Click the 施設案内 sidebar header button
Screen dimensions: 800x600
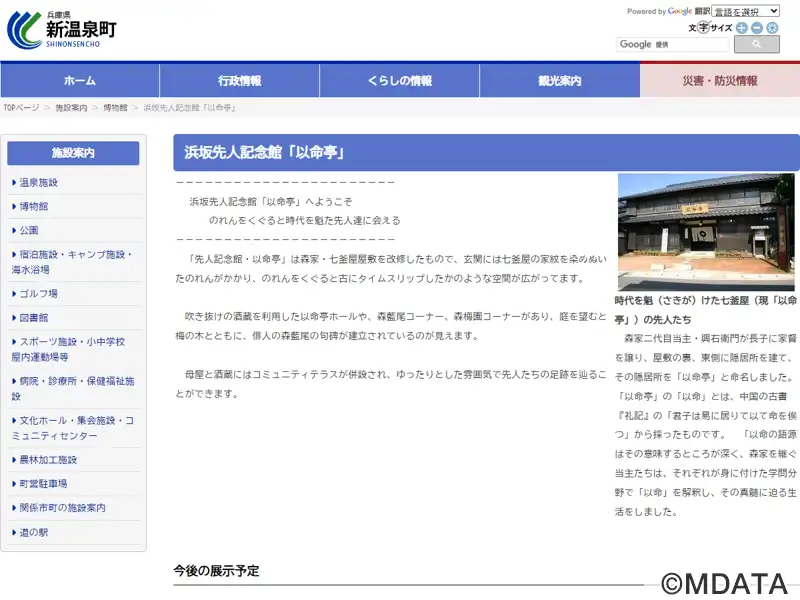coord(73,153)
